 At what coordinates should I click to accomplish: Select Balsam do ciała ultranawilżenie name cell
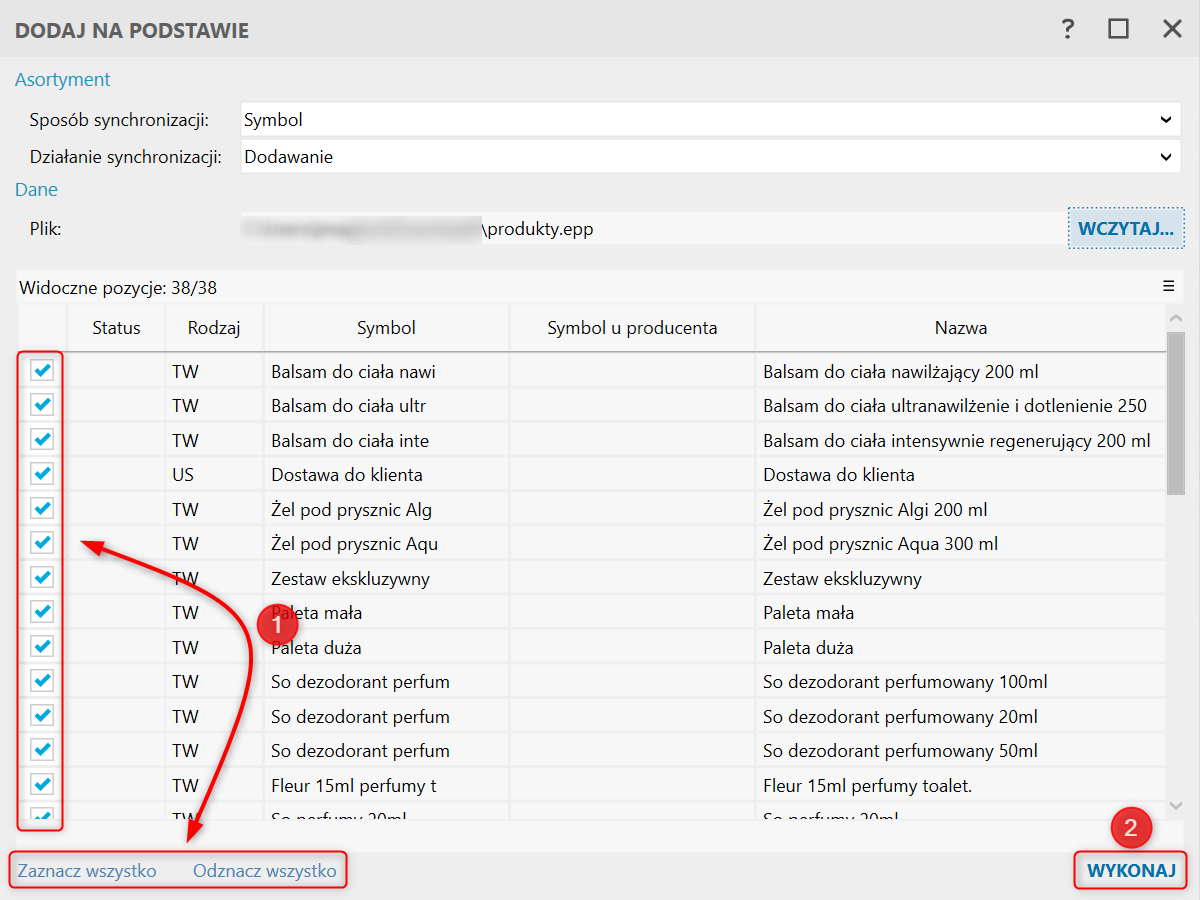[x=960, y=406]
